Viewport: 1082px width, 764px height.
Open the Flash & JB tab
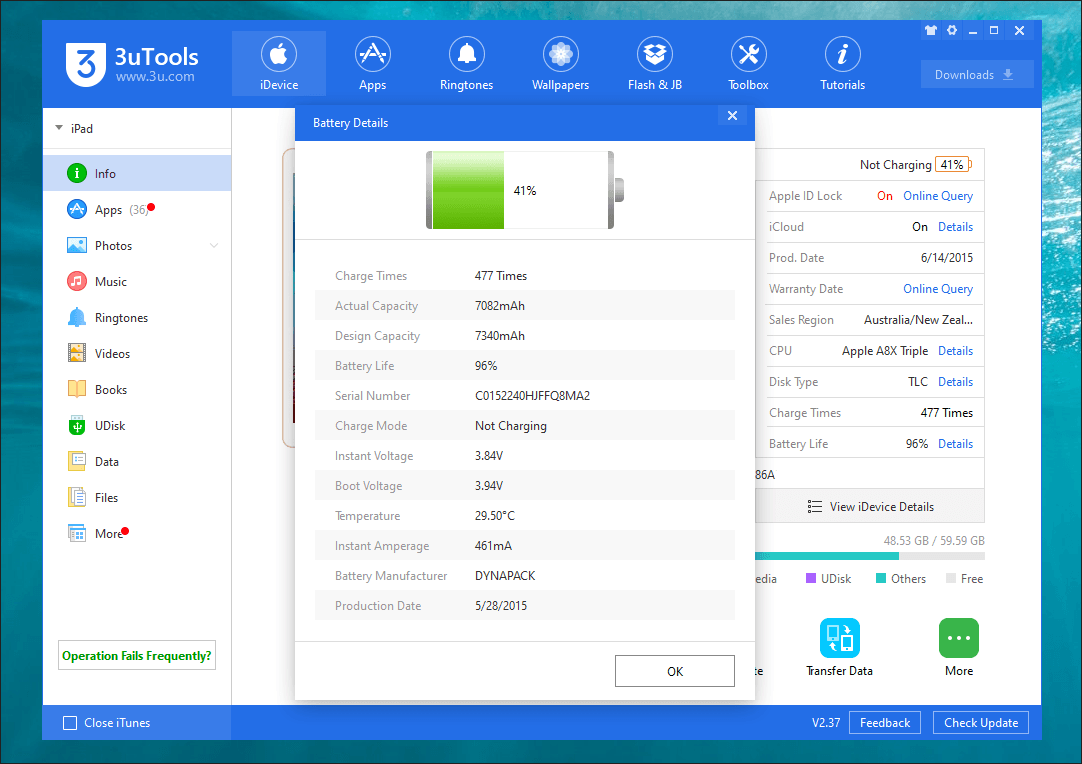coord(655,63)
